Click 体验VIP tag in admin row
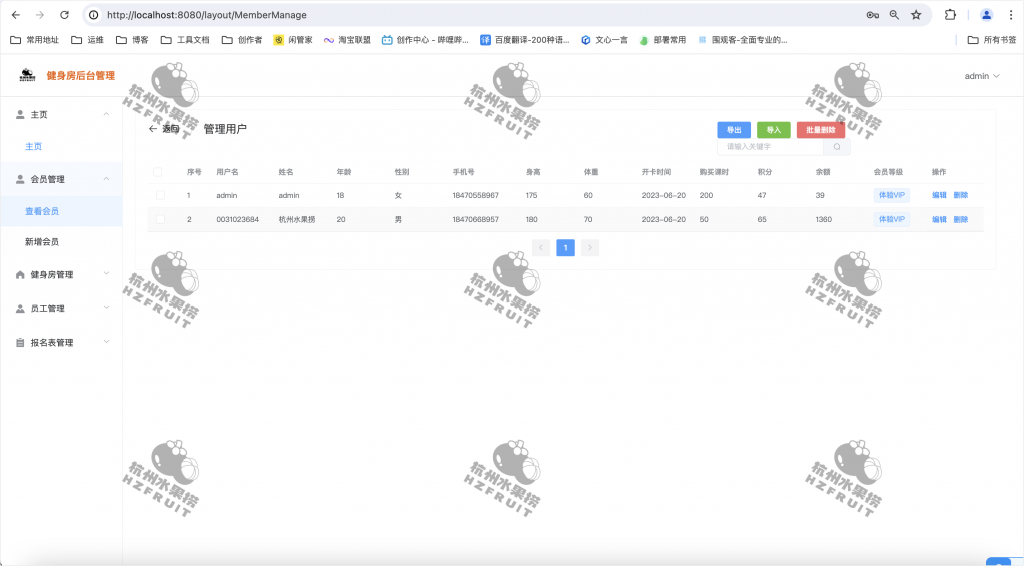This screenshot has height=566, width=1024. coord(891,195)
